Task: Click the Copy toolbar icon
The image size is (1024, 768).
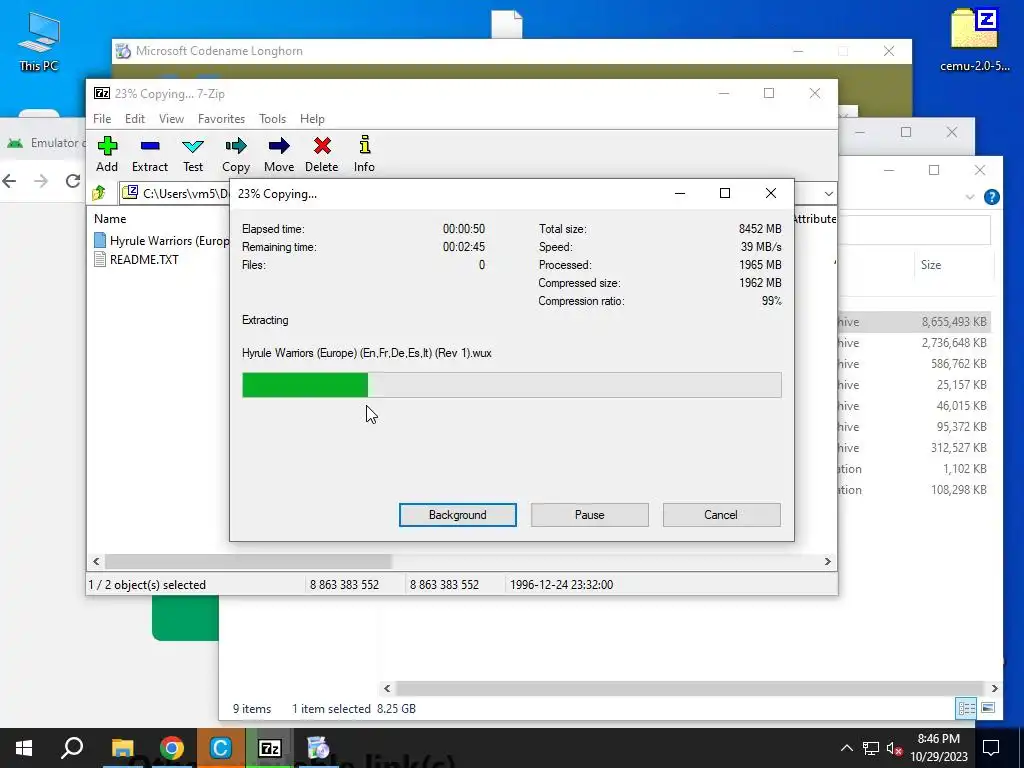Action: [236, 154]
